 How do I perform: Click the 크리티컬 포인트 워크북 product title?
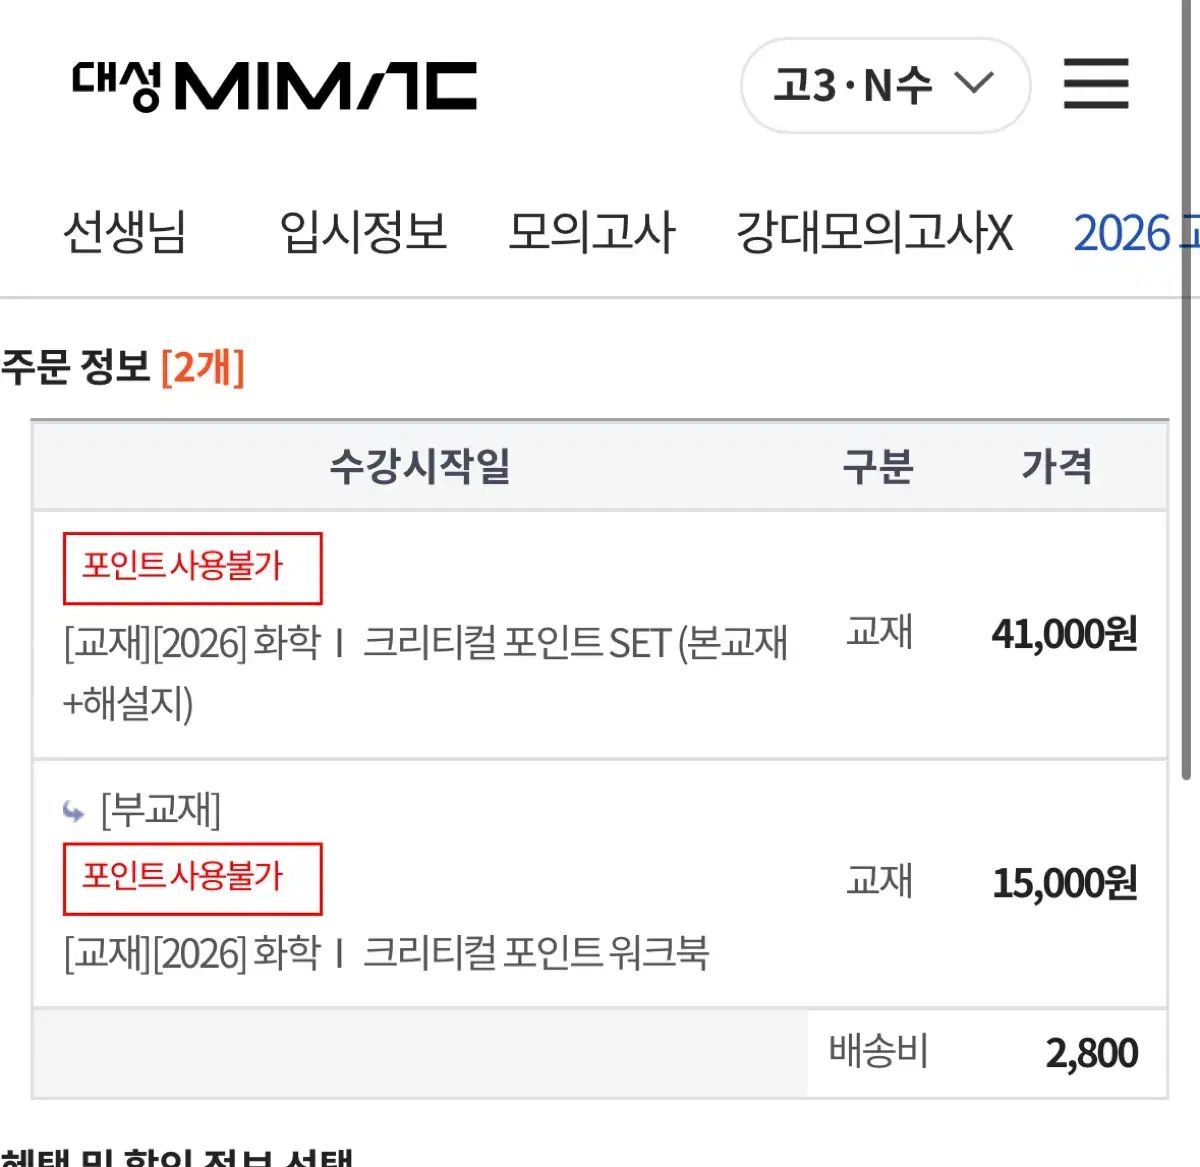(x=386, y=952)
